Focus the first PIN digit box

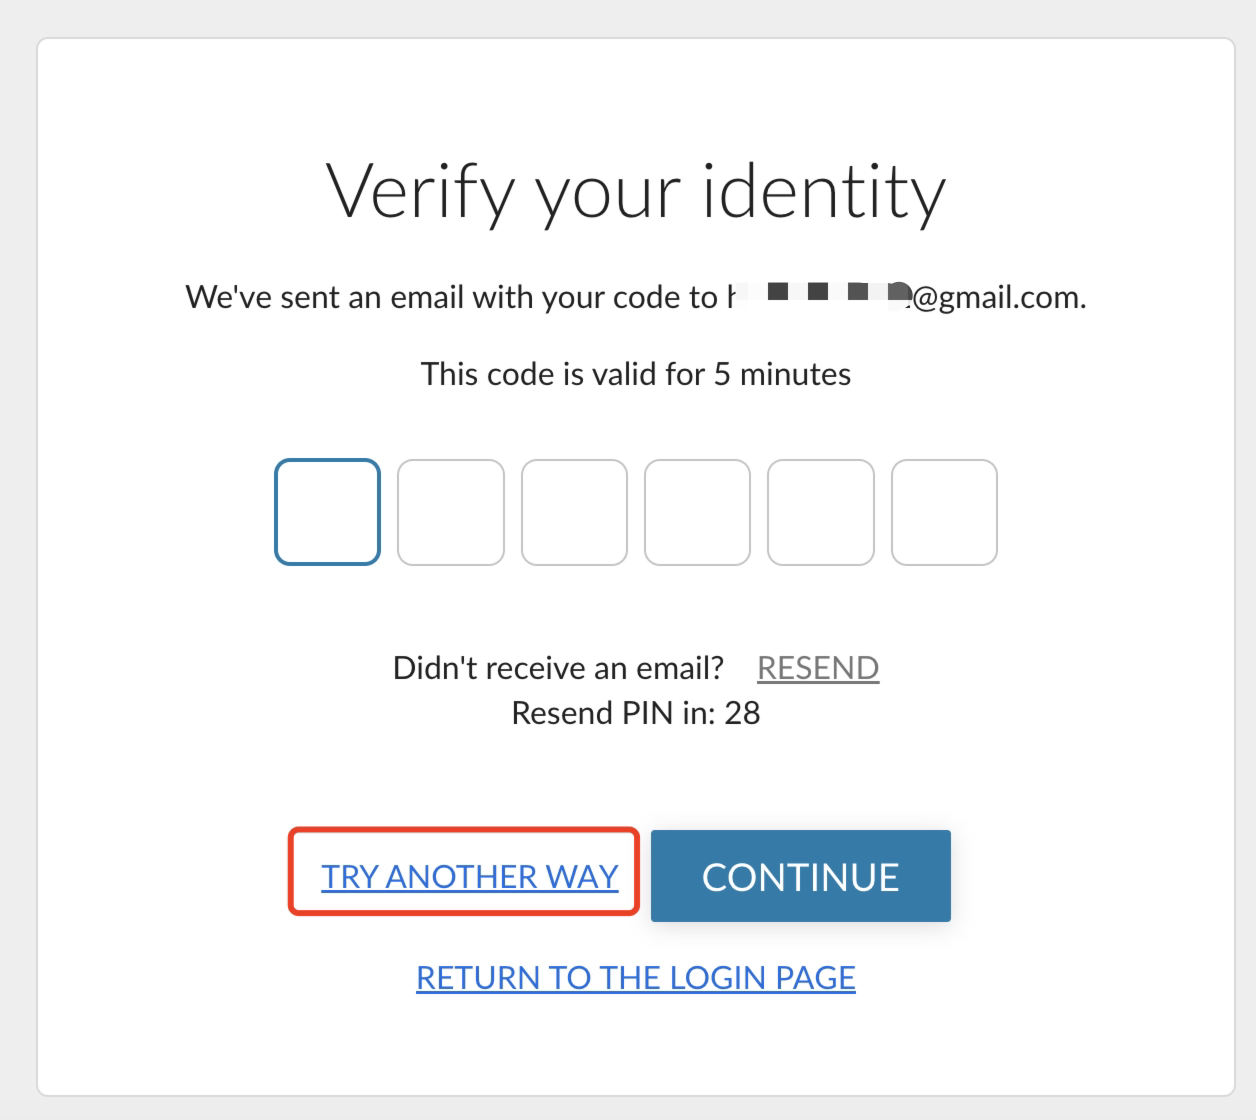(327, 512)
